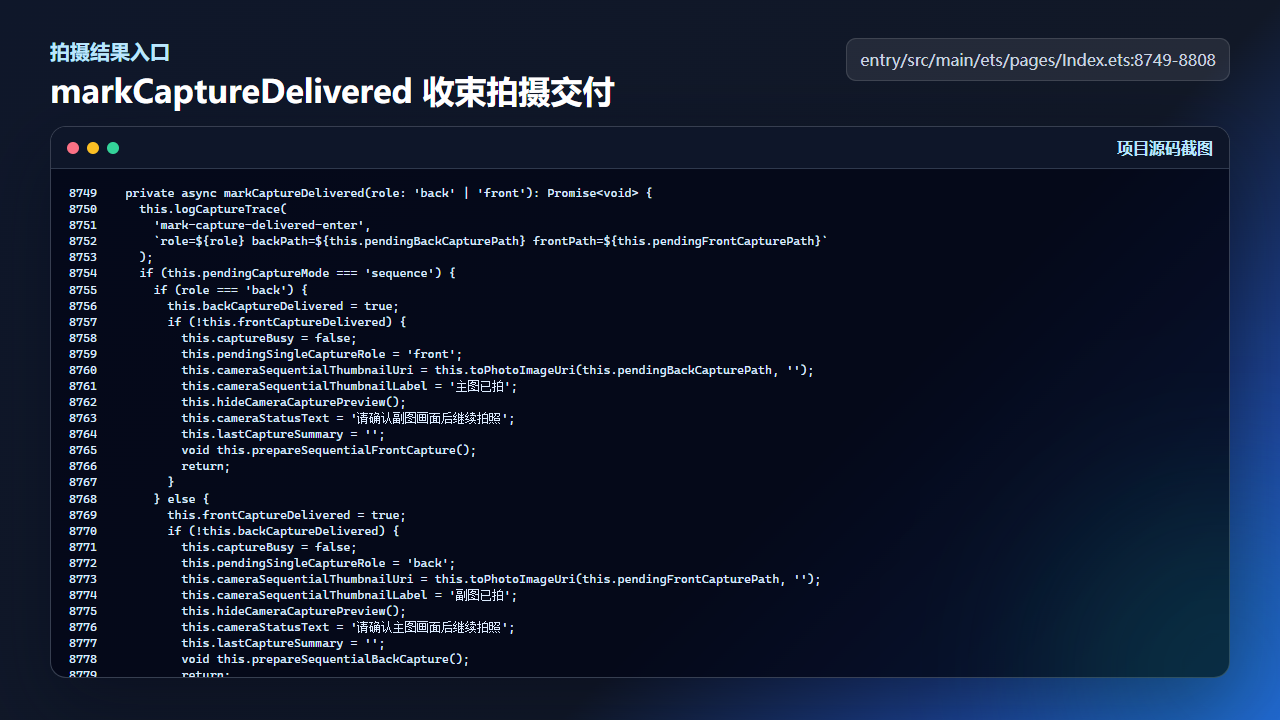Click the backCaptureDelivered = true line

tap(283, 306)
